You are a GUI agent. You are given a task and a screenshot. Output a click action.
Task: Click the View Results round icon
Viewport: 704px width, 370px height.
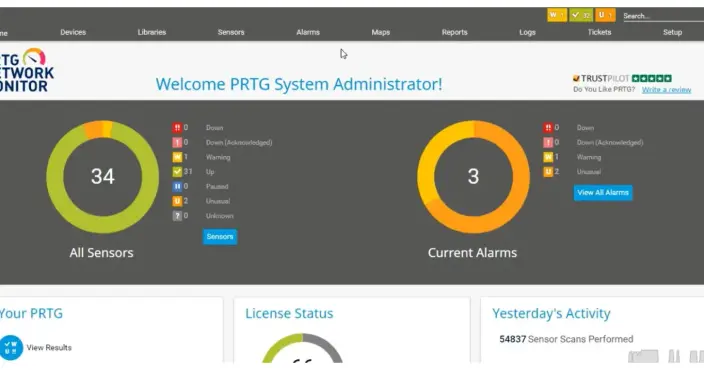point(11,348)
